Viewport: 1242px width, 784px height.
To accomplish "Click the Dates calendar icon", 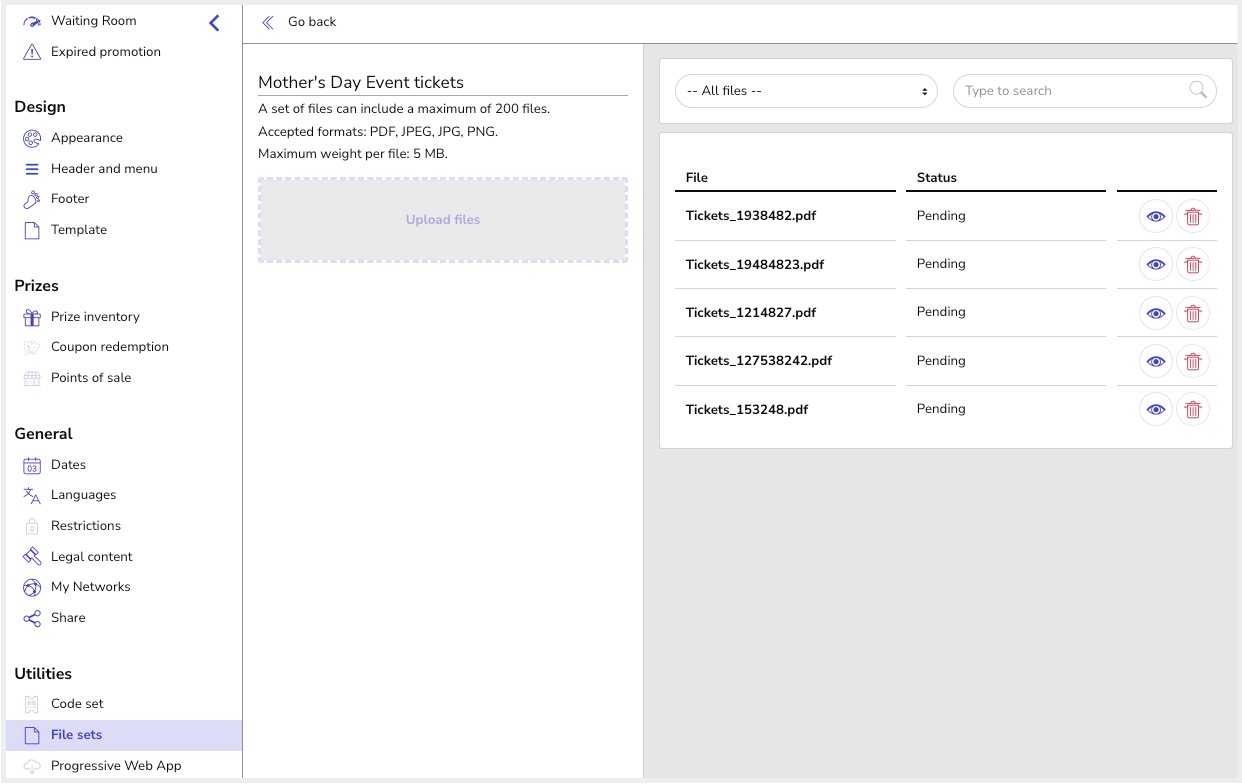I will click(32, 465).
